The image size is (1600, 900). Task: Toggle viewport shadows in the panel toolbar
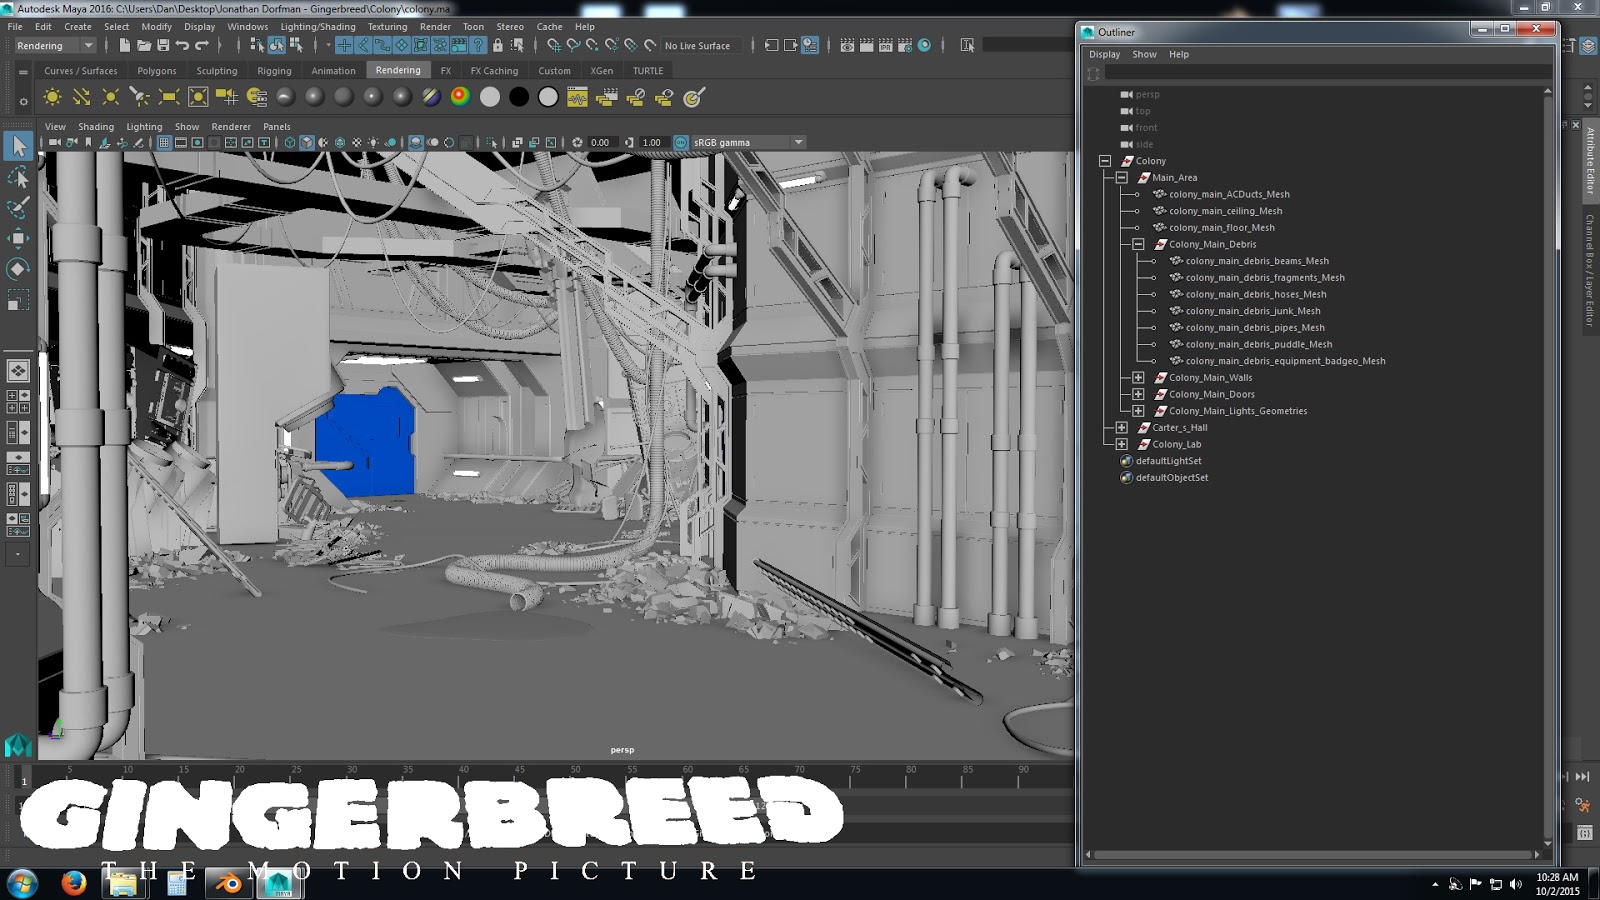390,142
